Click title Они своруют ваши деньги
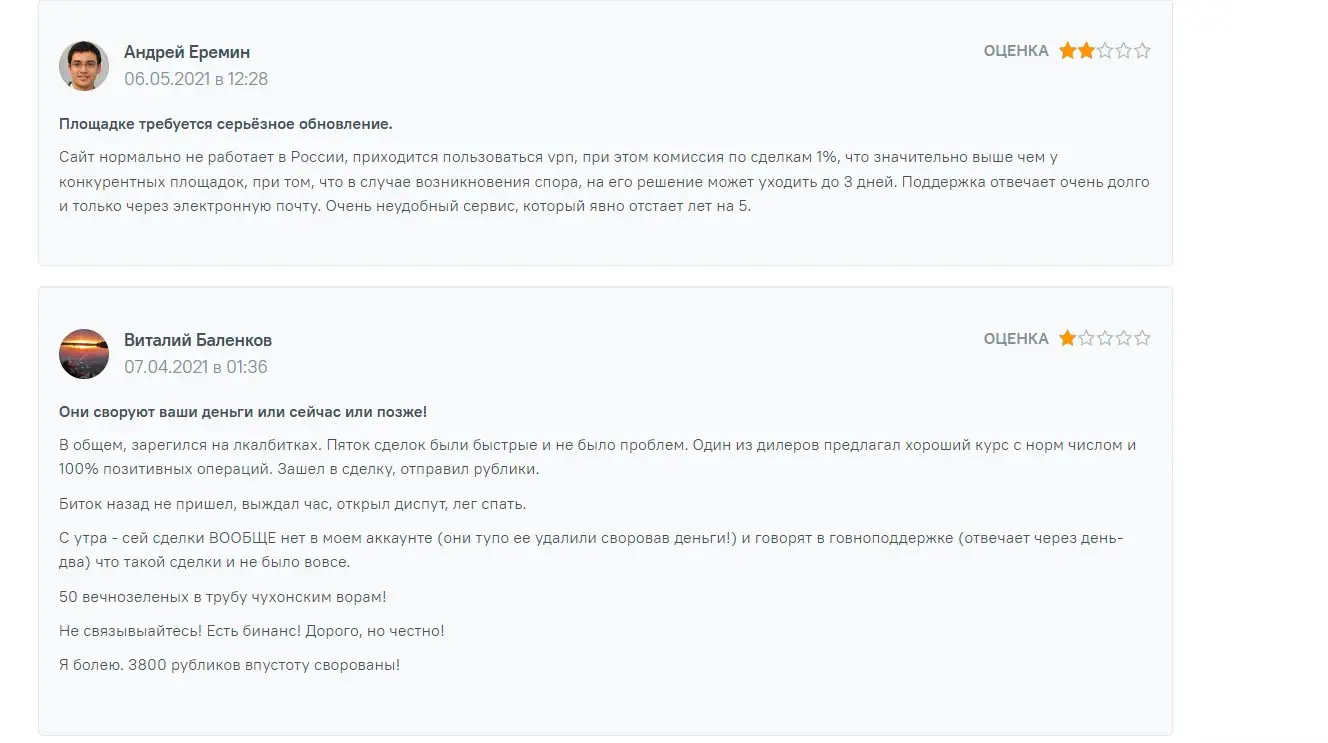This screenshot has height=743, width=1328. click(x=243, y=412)
